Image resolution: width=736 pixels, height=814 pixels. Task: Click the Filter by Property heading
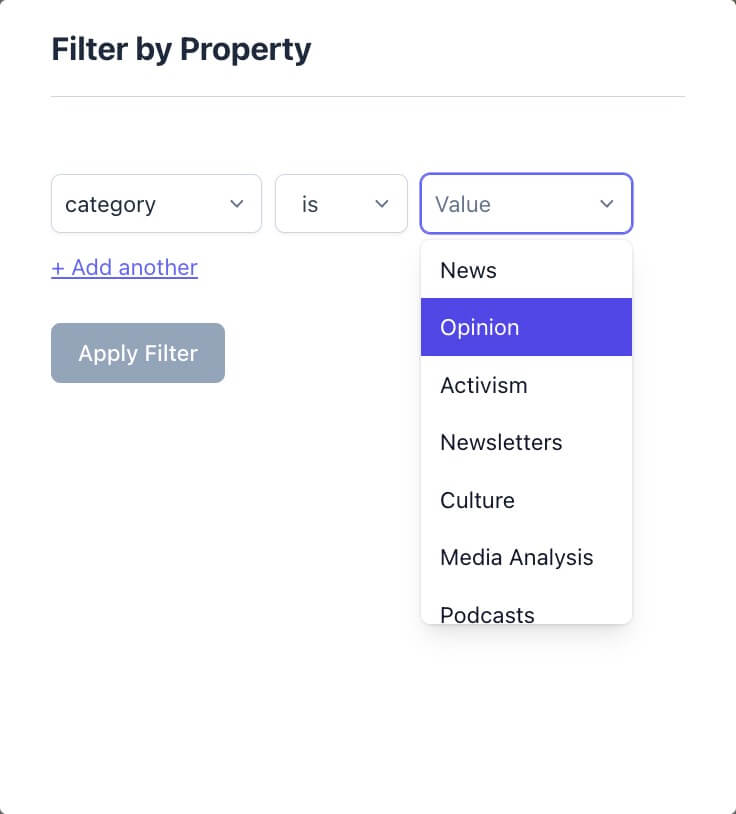(x=182, y=49)
